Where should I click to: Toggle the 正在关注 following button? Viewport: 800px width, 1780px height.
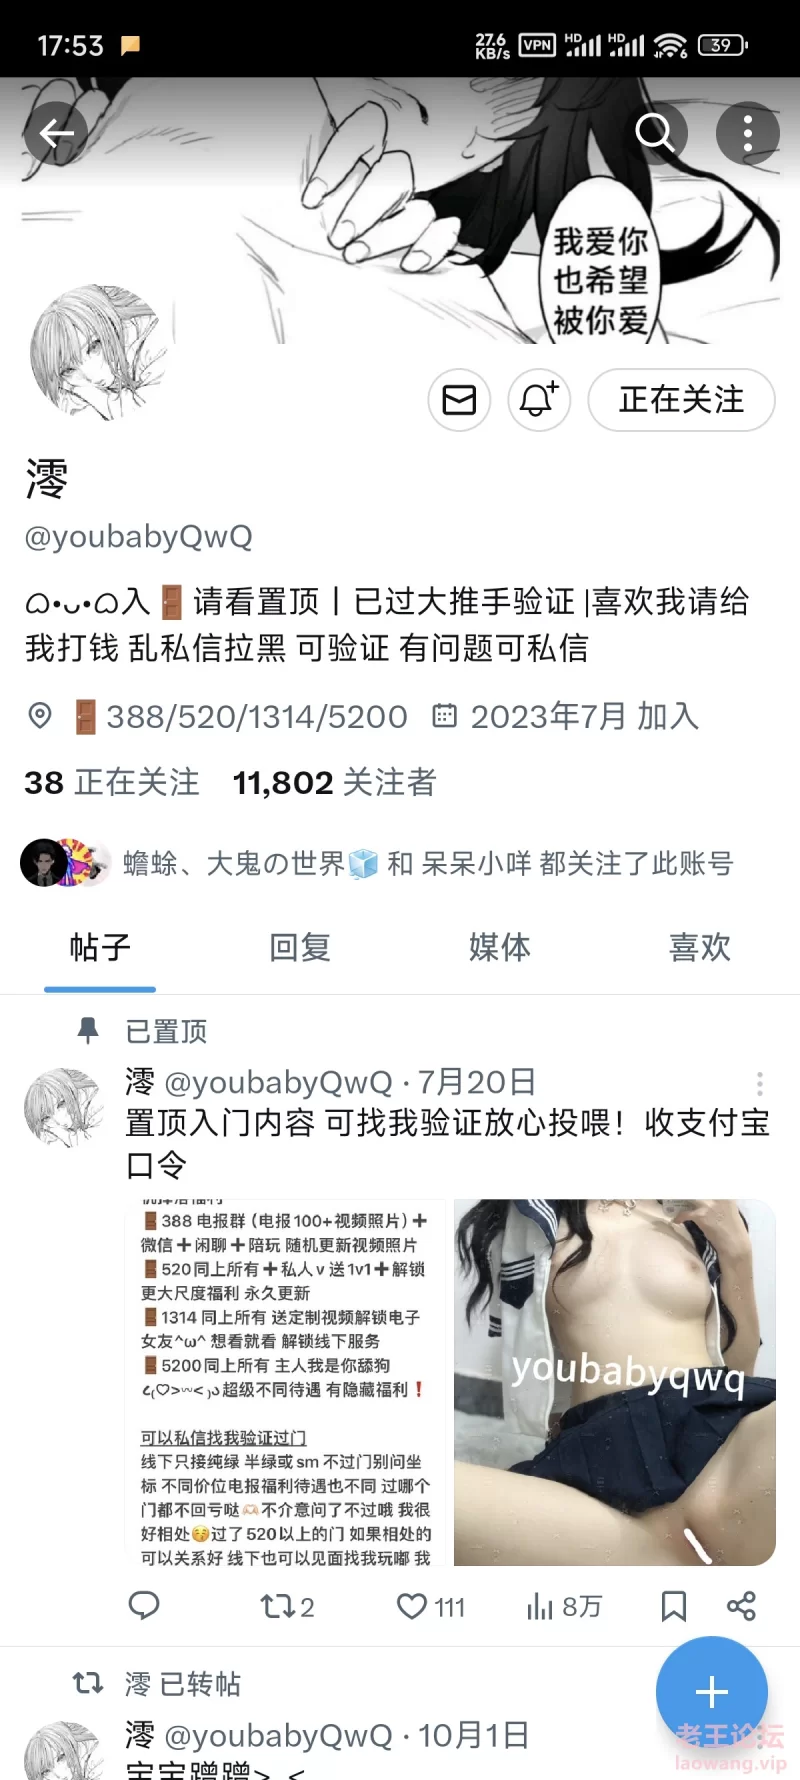click(681, 400)
